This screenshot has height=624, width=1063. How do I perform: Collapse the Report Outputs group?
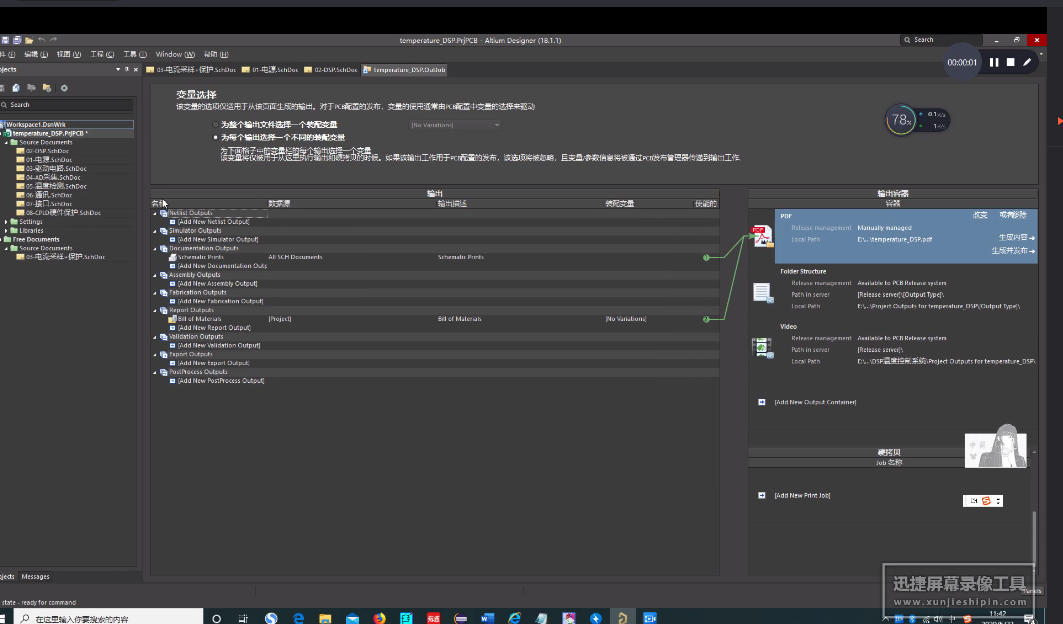[155, 310]
